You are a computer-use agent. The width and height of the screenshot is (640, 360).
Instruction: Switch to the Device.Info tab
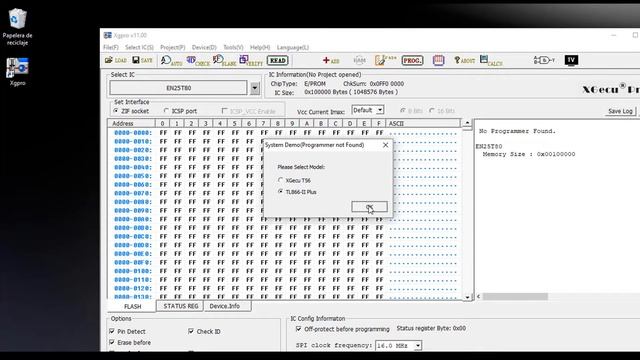(x=224, y=306)
